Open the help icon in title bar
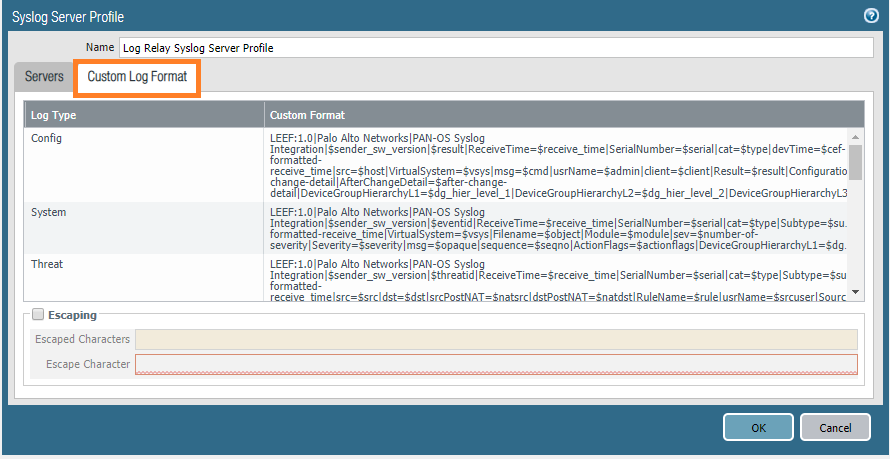Screen dimensions: 890x459 tap(870, 16)
